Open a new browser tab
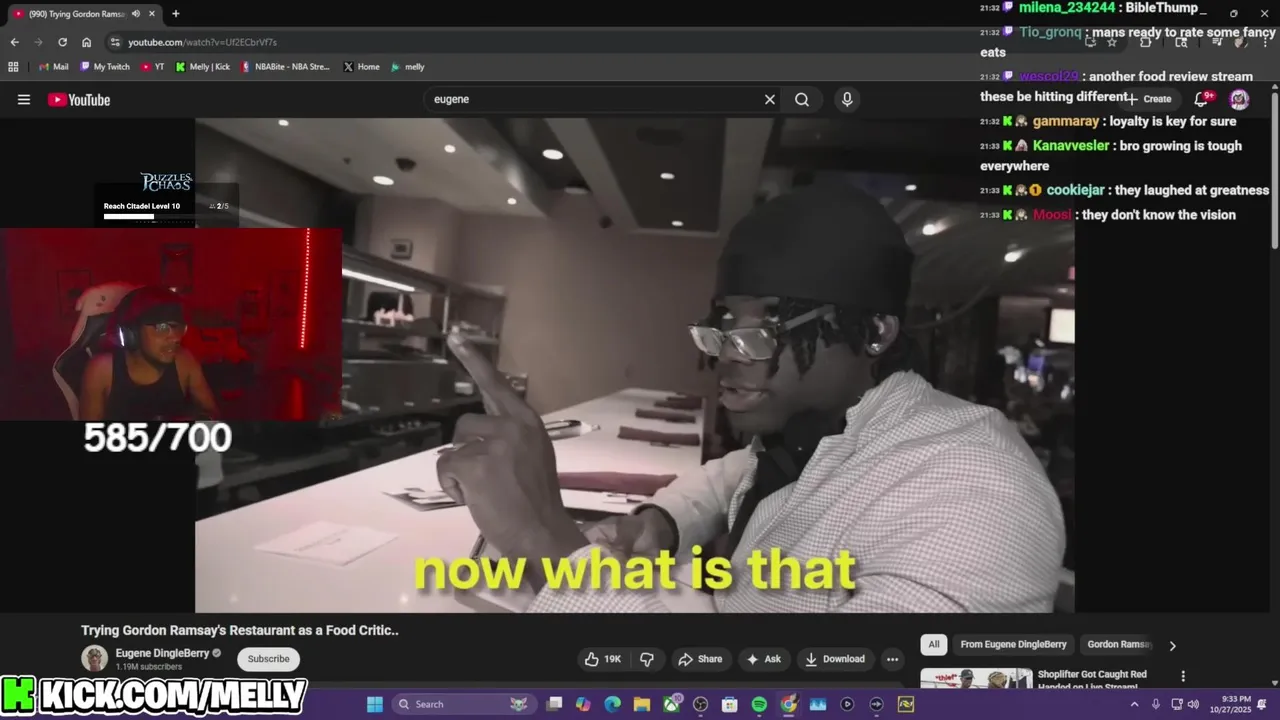 click(x=176, y=14)
